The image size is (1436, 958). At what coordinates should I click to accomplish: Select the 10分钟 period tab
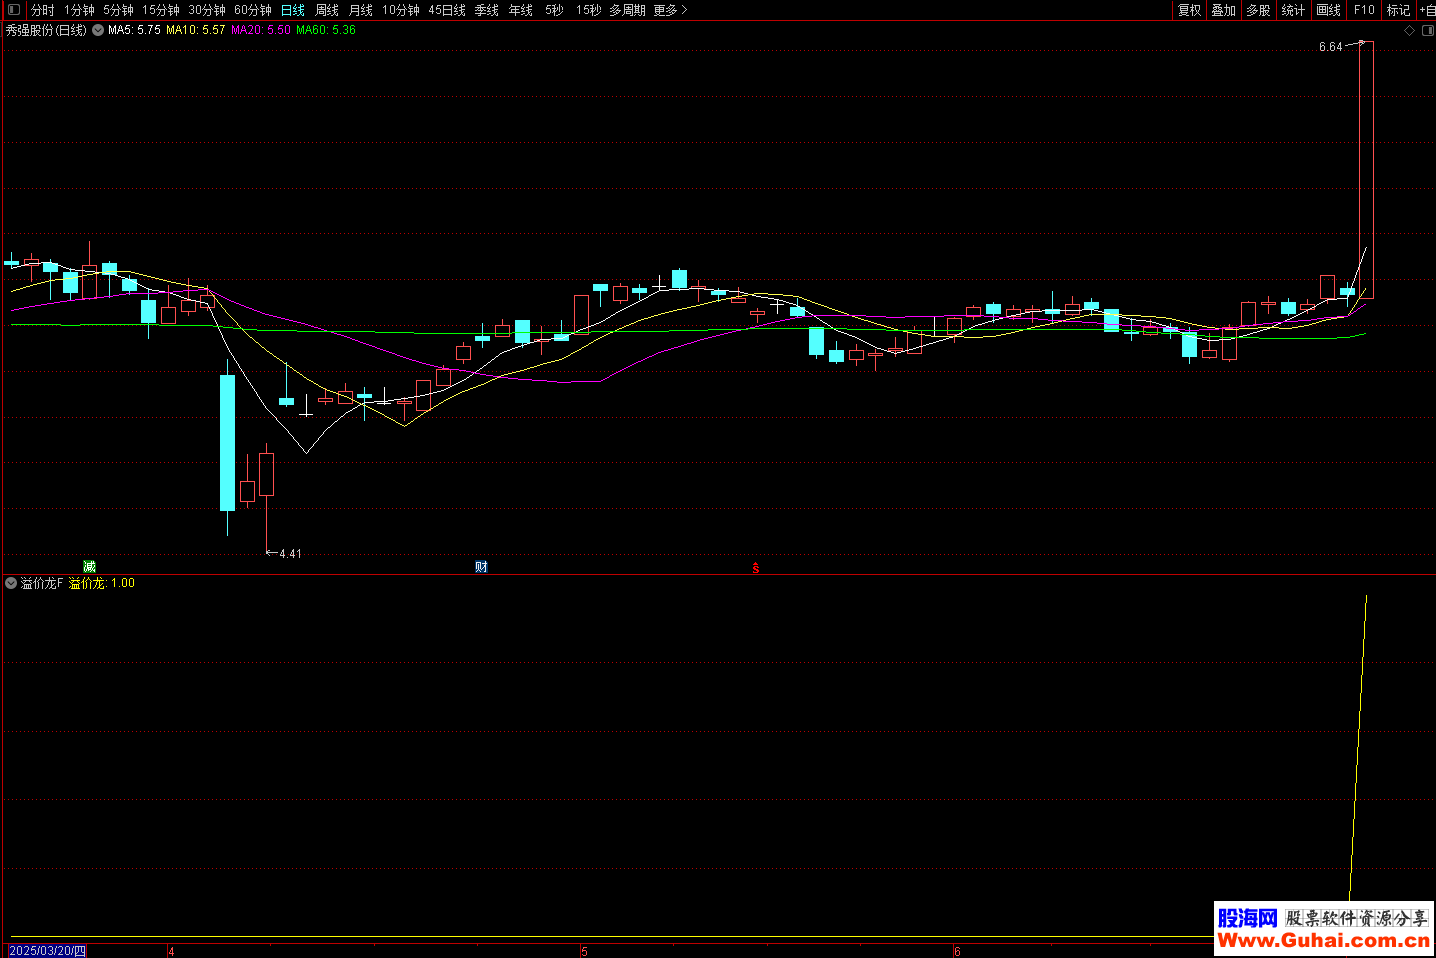401,10
